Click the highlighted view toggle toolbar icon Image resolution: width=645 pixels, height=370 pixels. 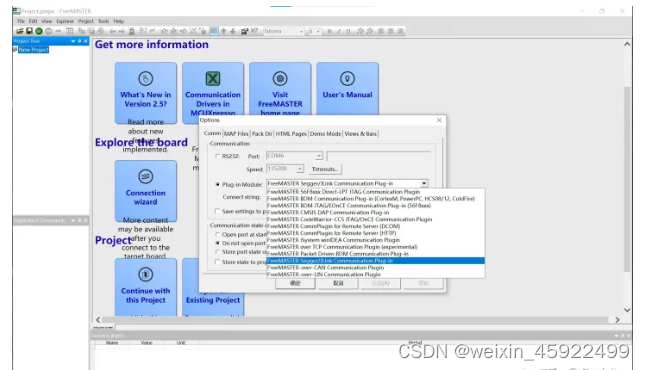213,31
